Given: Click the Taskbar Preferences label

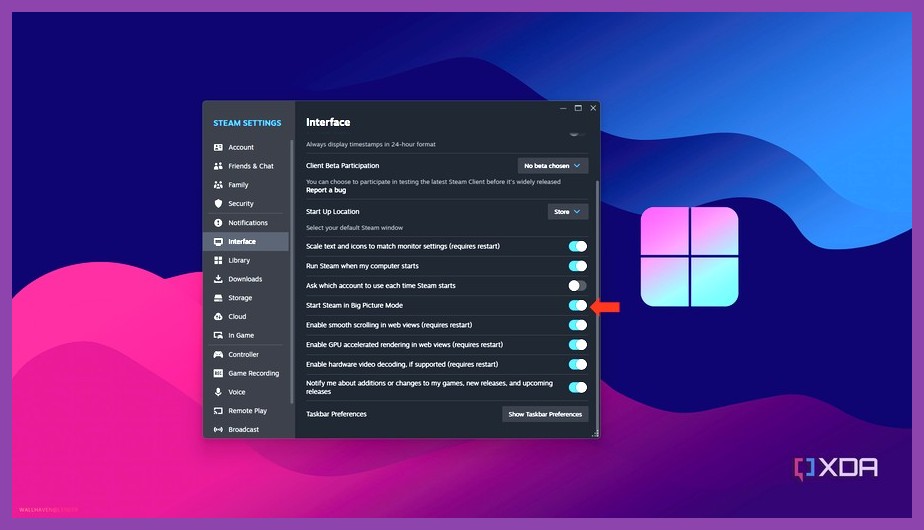Looking at the screenshot, I should click(336, 414).
